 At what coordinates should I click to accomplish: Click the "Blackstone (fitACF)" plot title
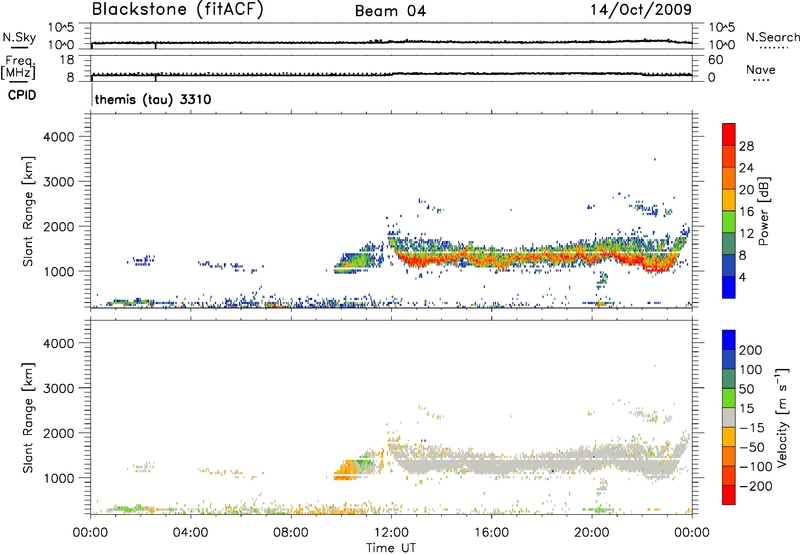coord(178,9)
